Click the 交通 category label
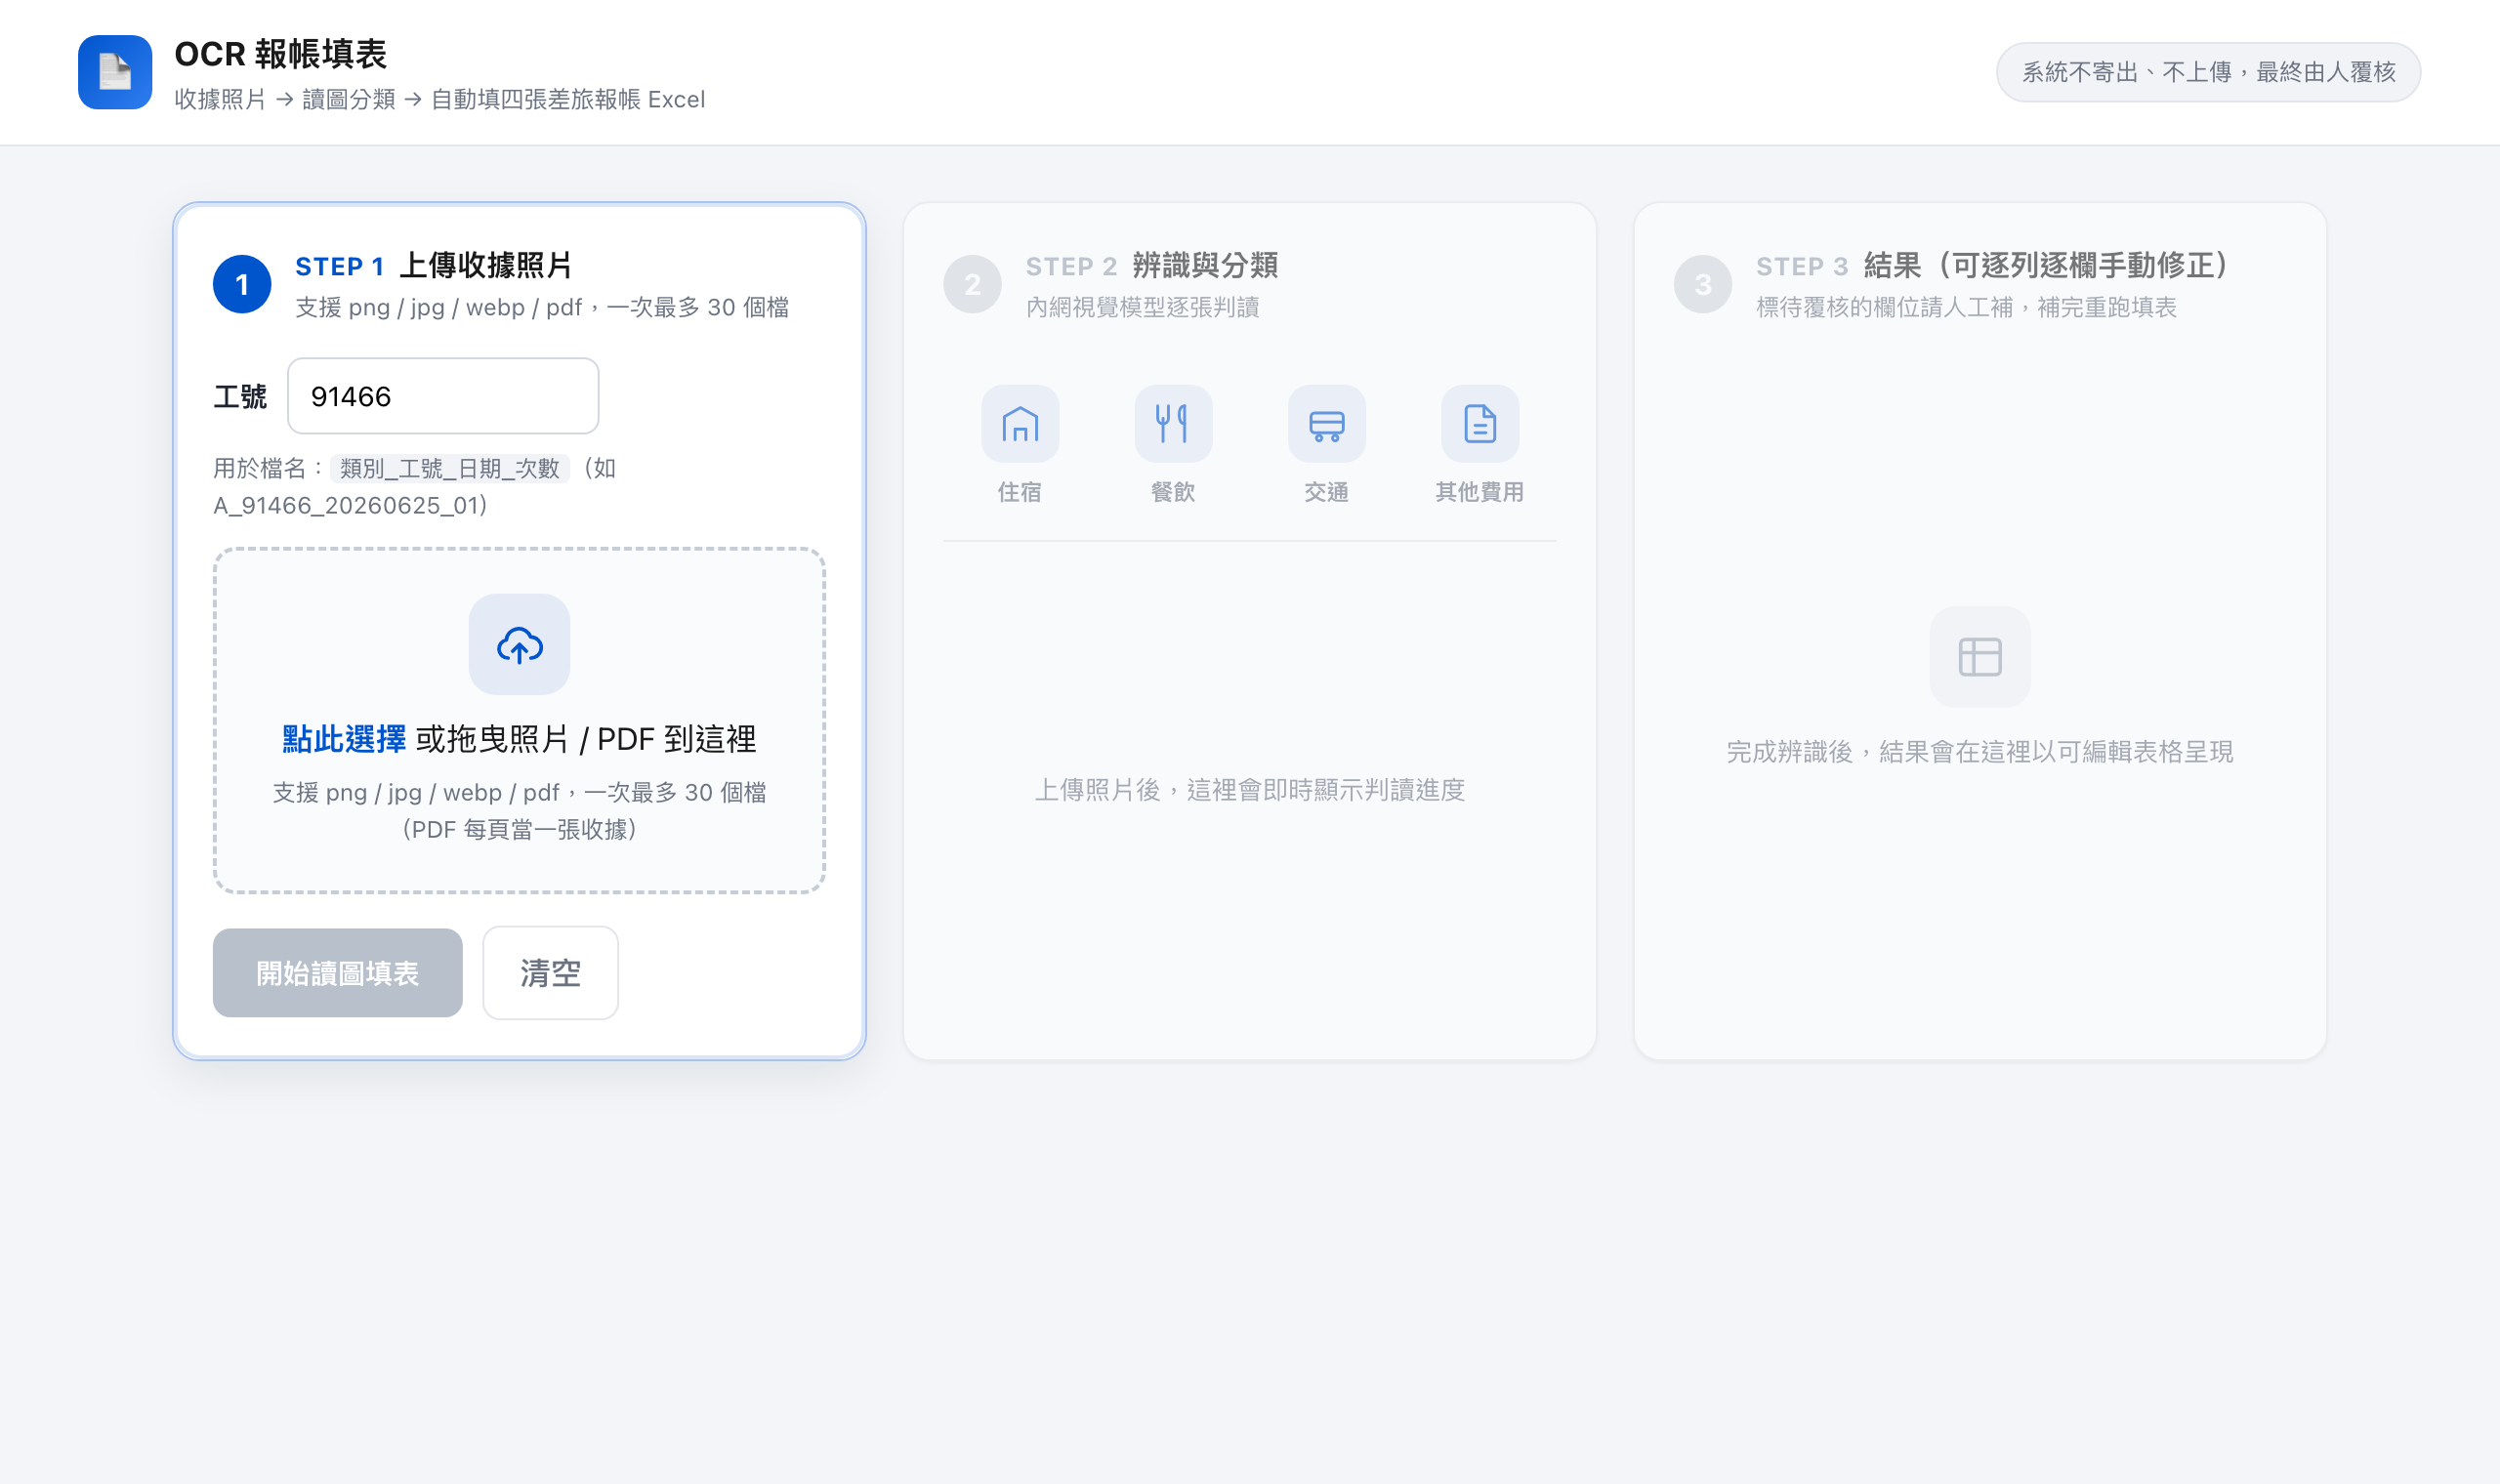Screen dimensions: 2500x1484 click(1326, 492)
